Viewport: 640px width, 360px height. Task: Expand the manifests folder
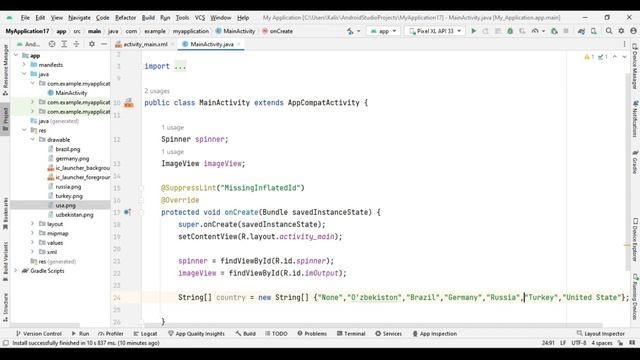point(24,65)
